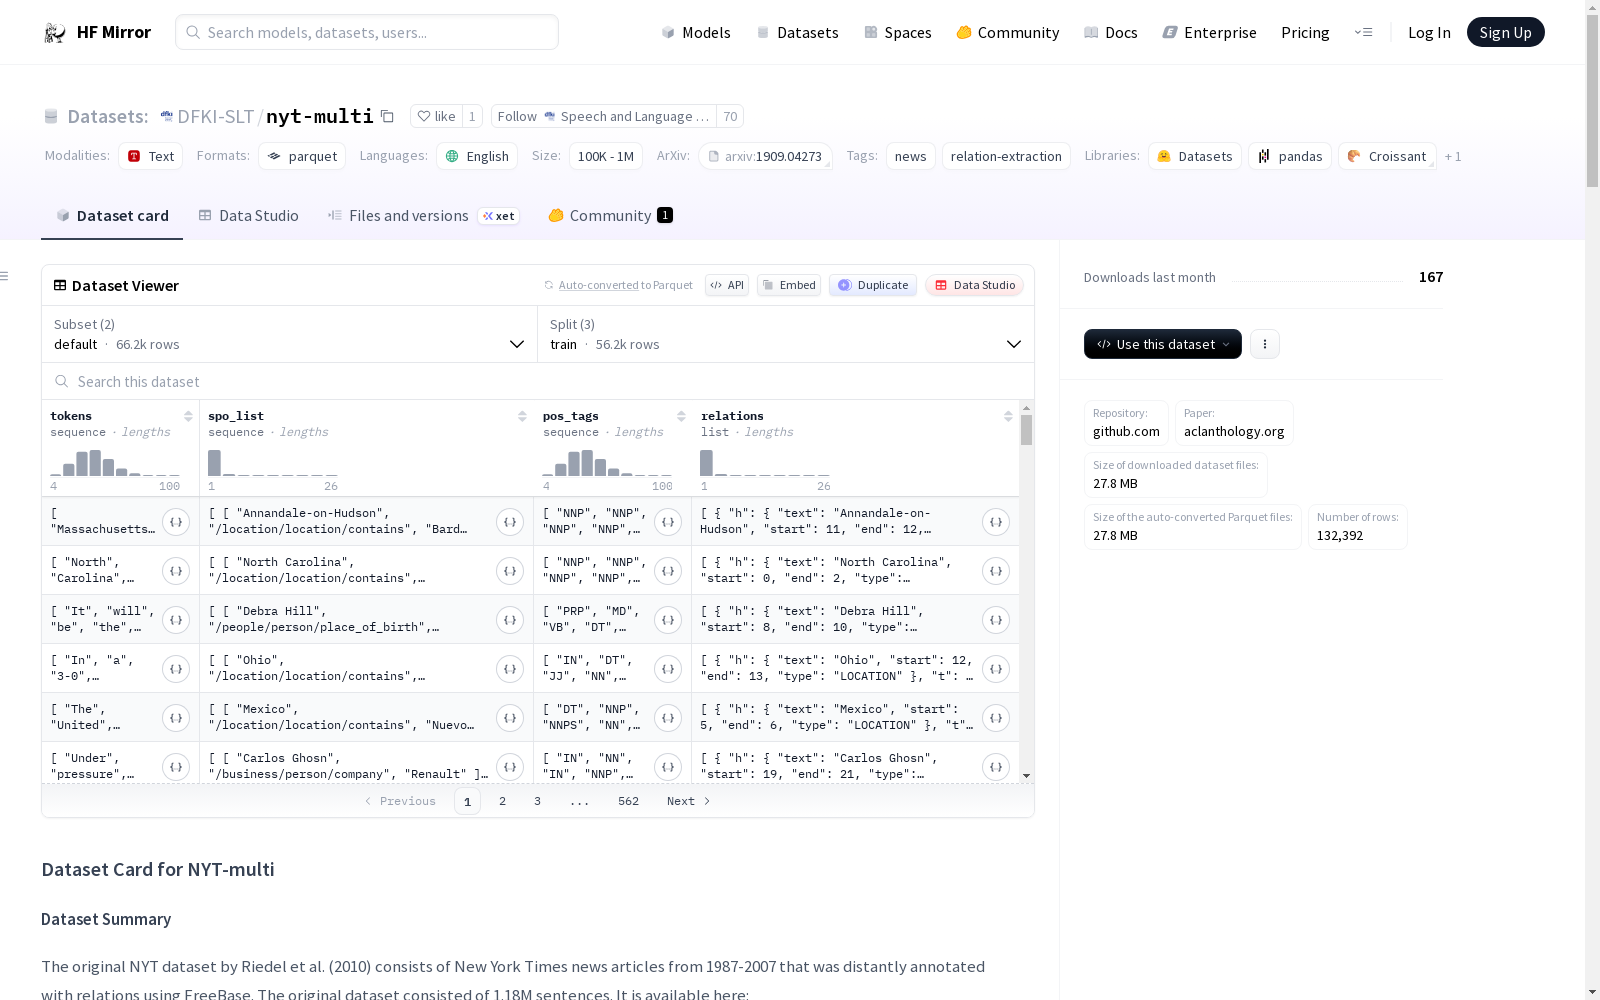Open aclanthology.org paper link

(1234, 423)
